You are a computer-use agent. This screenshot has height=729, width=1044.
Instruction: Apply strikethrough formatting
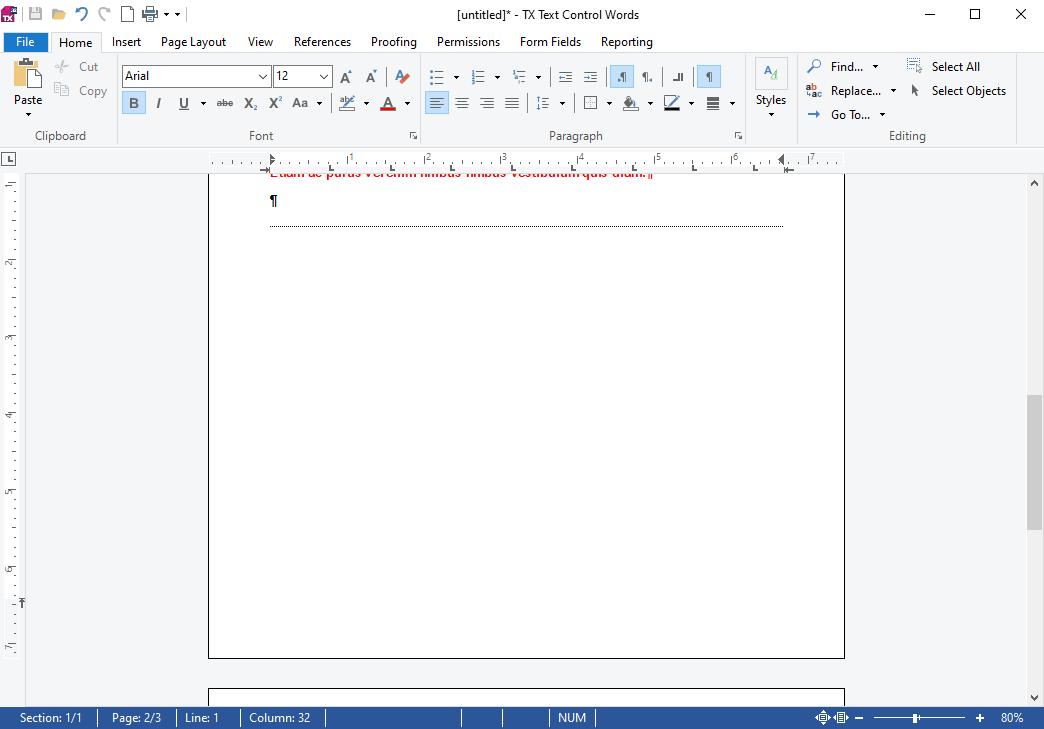point(225,103)
